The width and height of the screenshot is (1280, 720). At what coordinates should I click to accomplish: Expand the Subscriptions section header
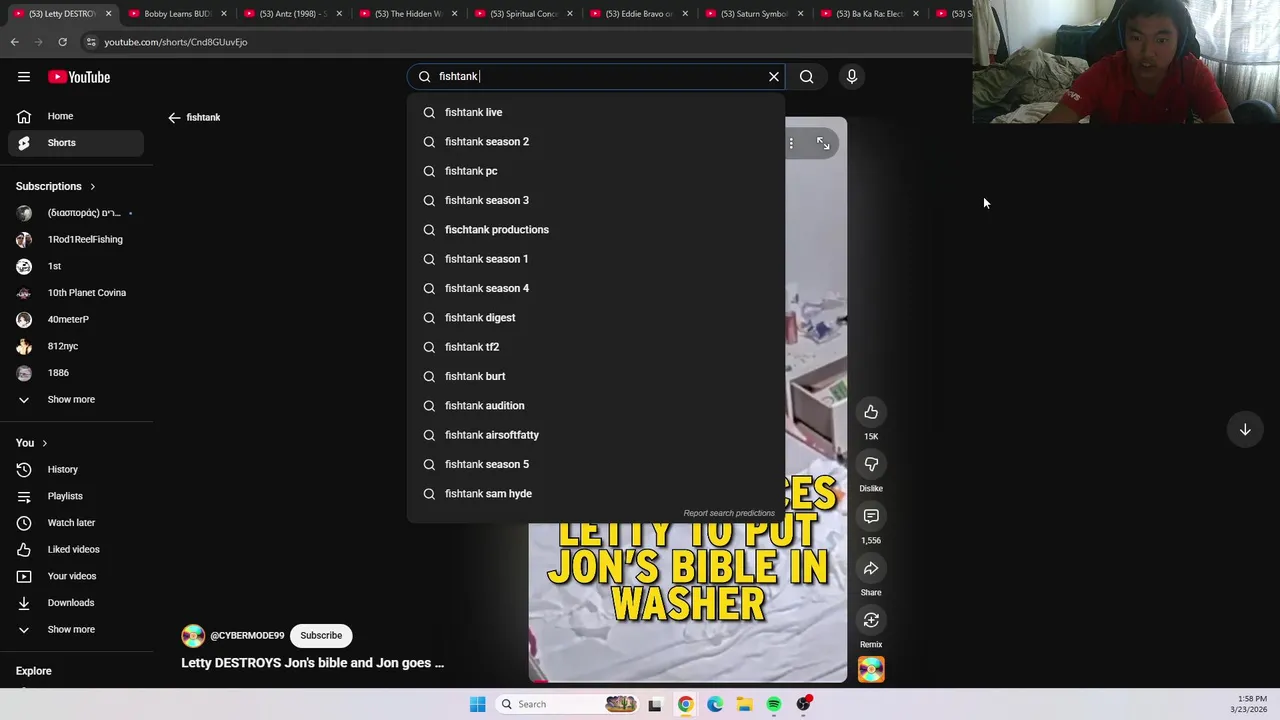click(x=56, y=186)
